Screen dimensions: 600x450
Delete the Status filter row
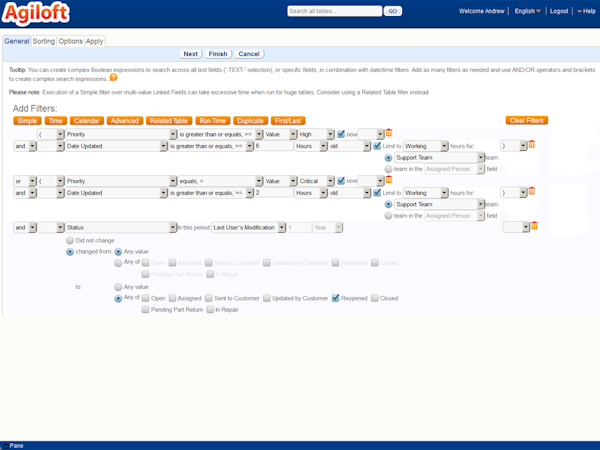[535, 227]
